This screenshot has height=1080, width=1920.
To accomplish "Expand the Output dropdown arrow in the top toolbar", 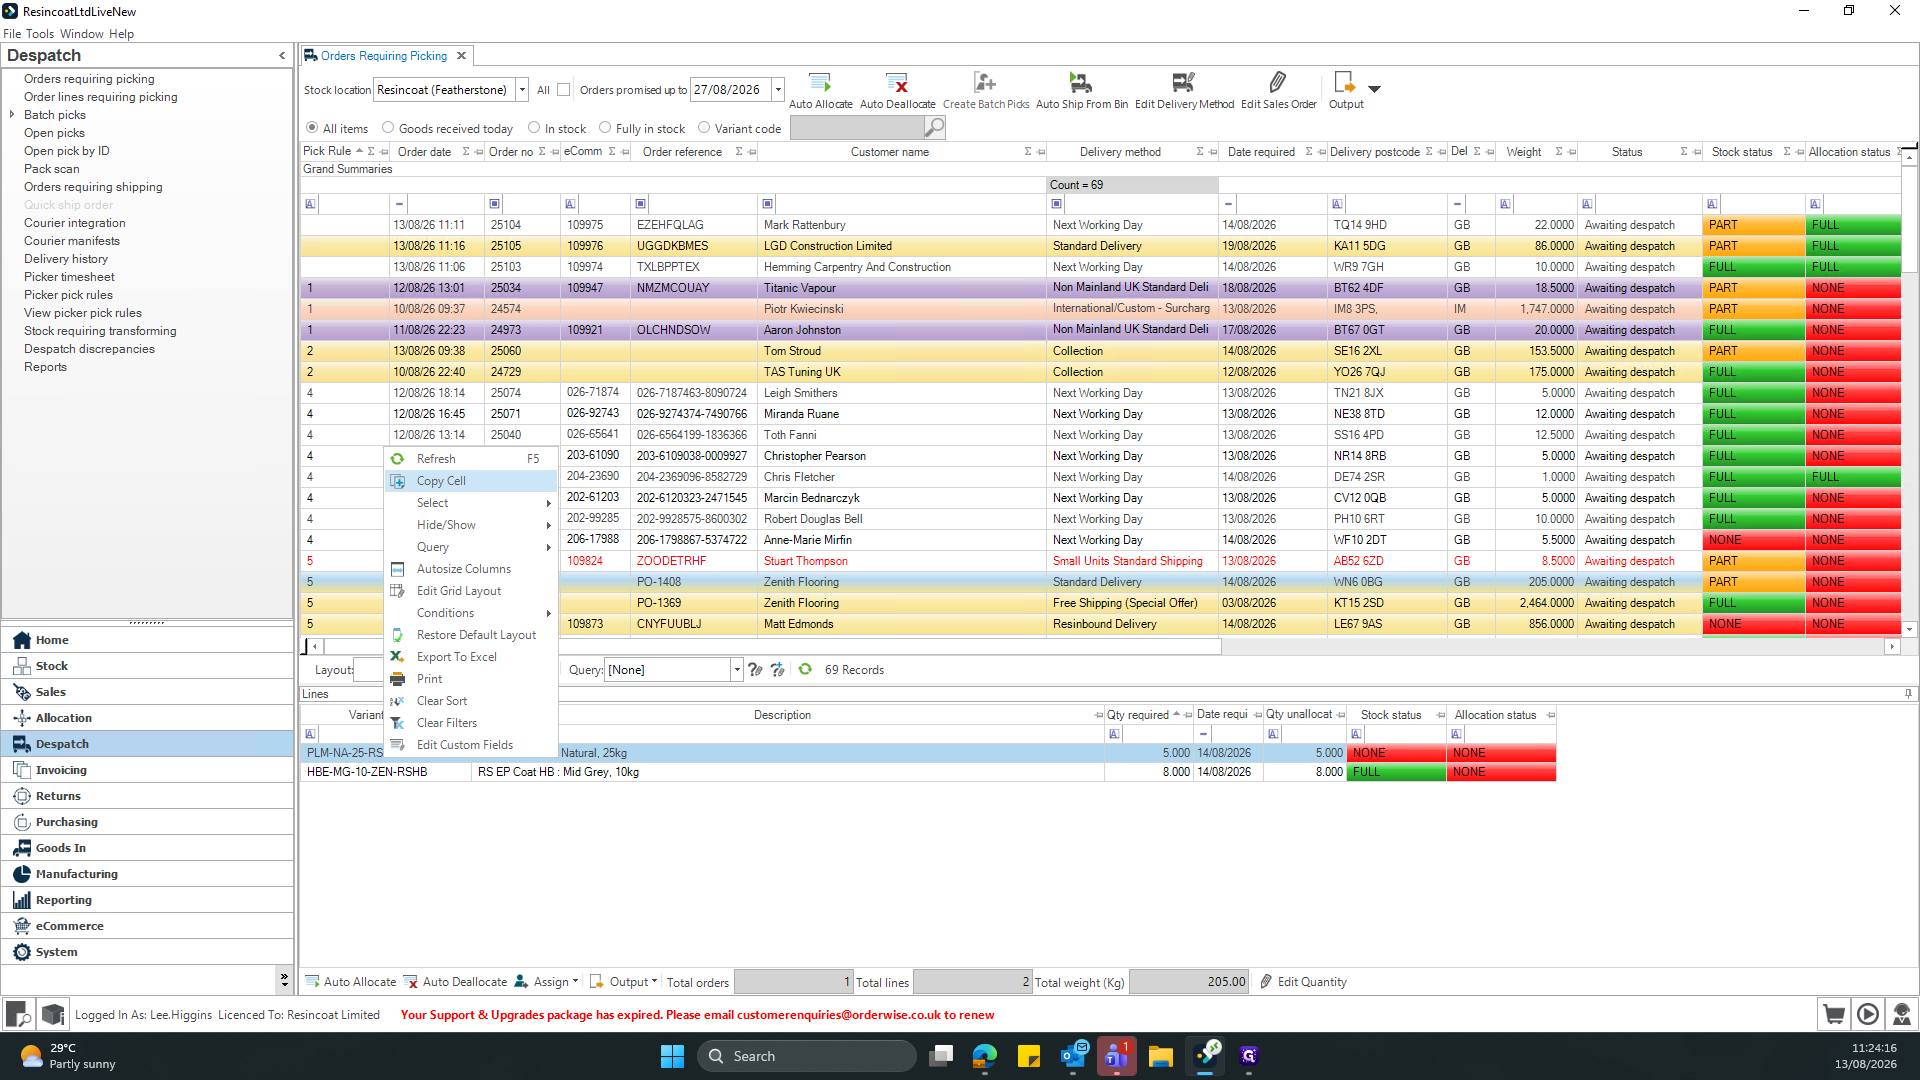I will click(x=1375, y=89).
